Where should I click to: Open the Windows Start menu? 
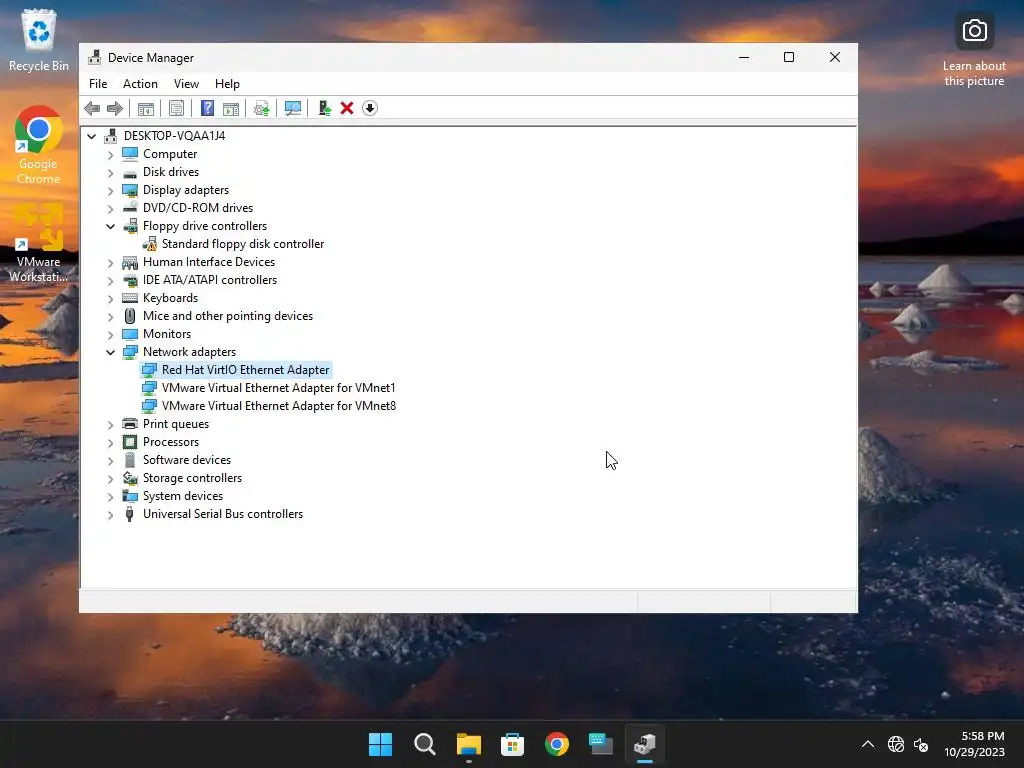point(380,744)
